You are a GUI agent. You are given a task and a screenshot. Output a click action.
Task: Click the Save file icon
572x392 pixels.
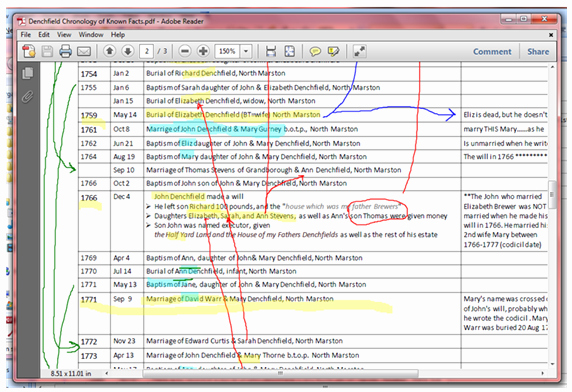click(x=47, y=51)
